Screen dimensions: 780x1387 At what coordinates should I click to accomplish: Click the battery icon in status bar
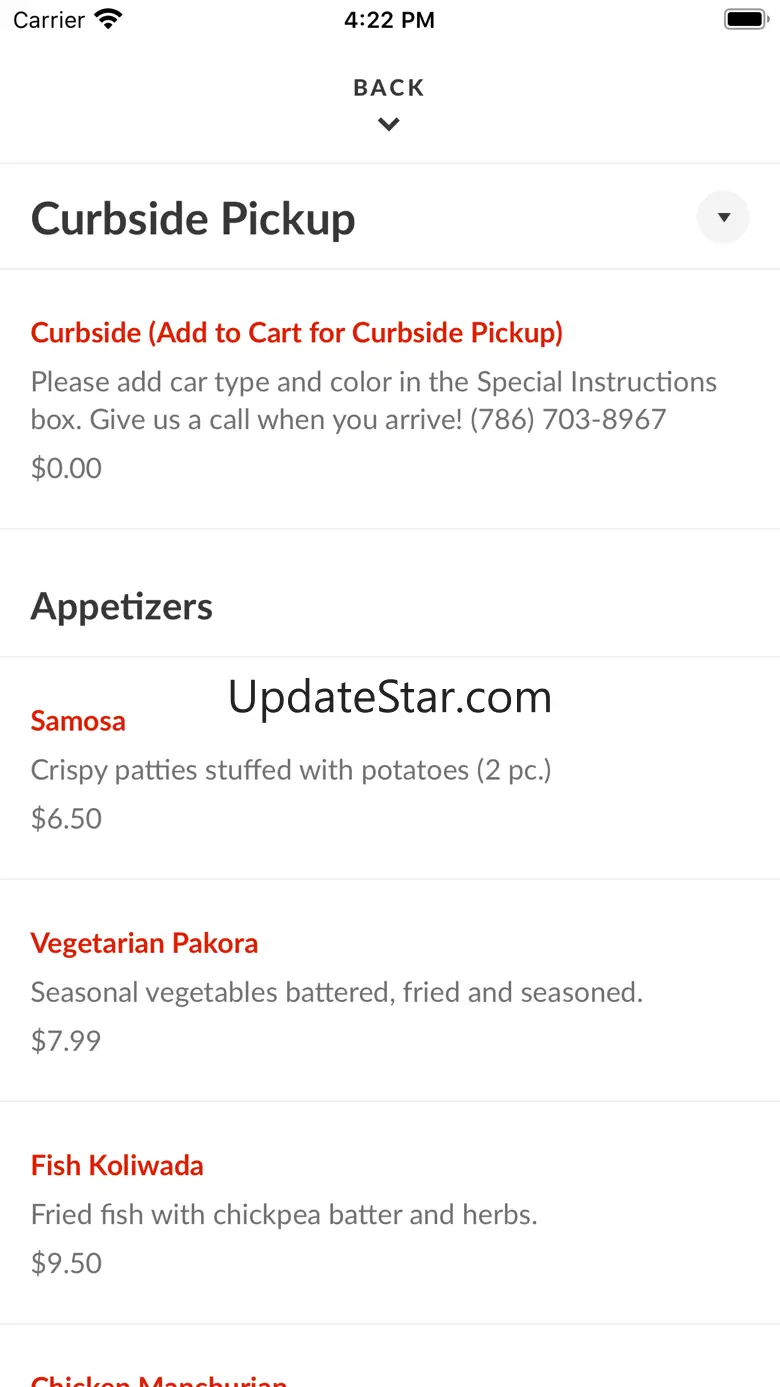[744, 19]
